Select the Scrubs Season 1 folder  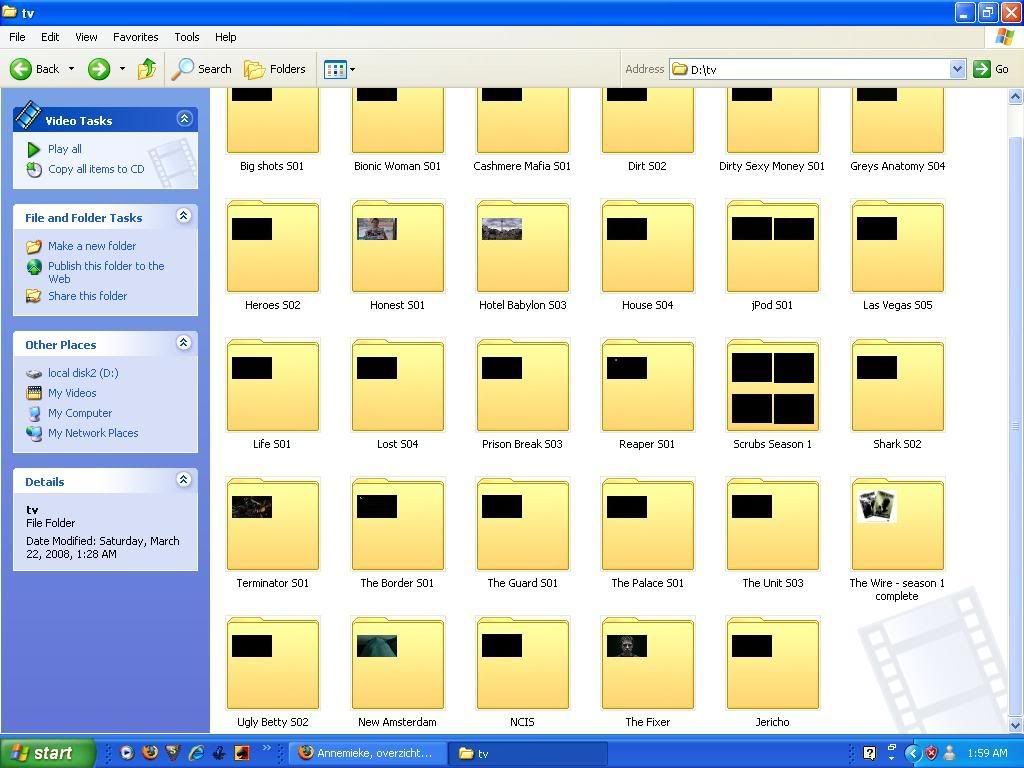[773, 386]
